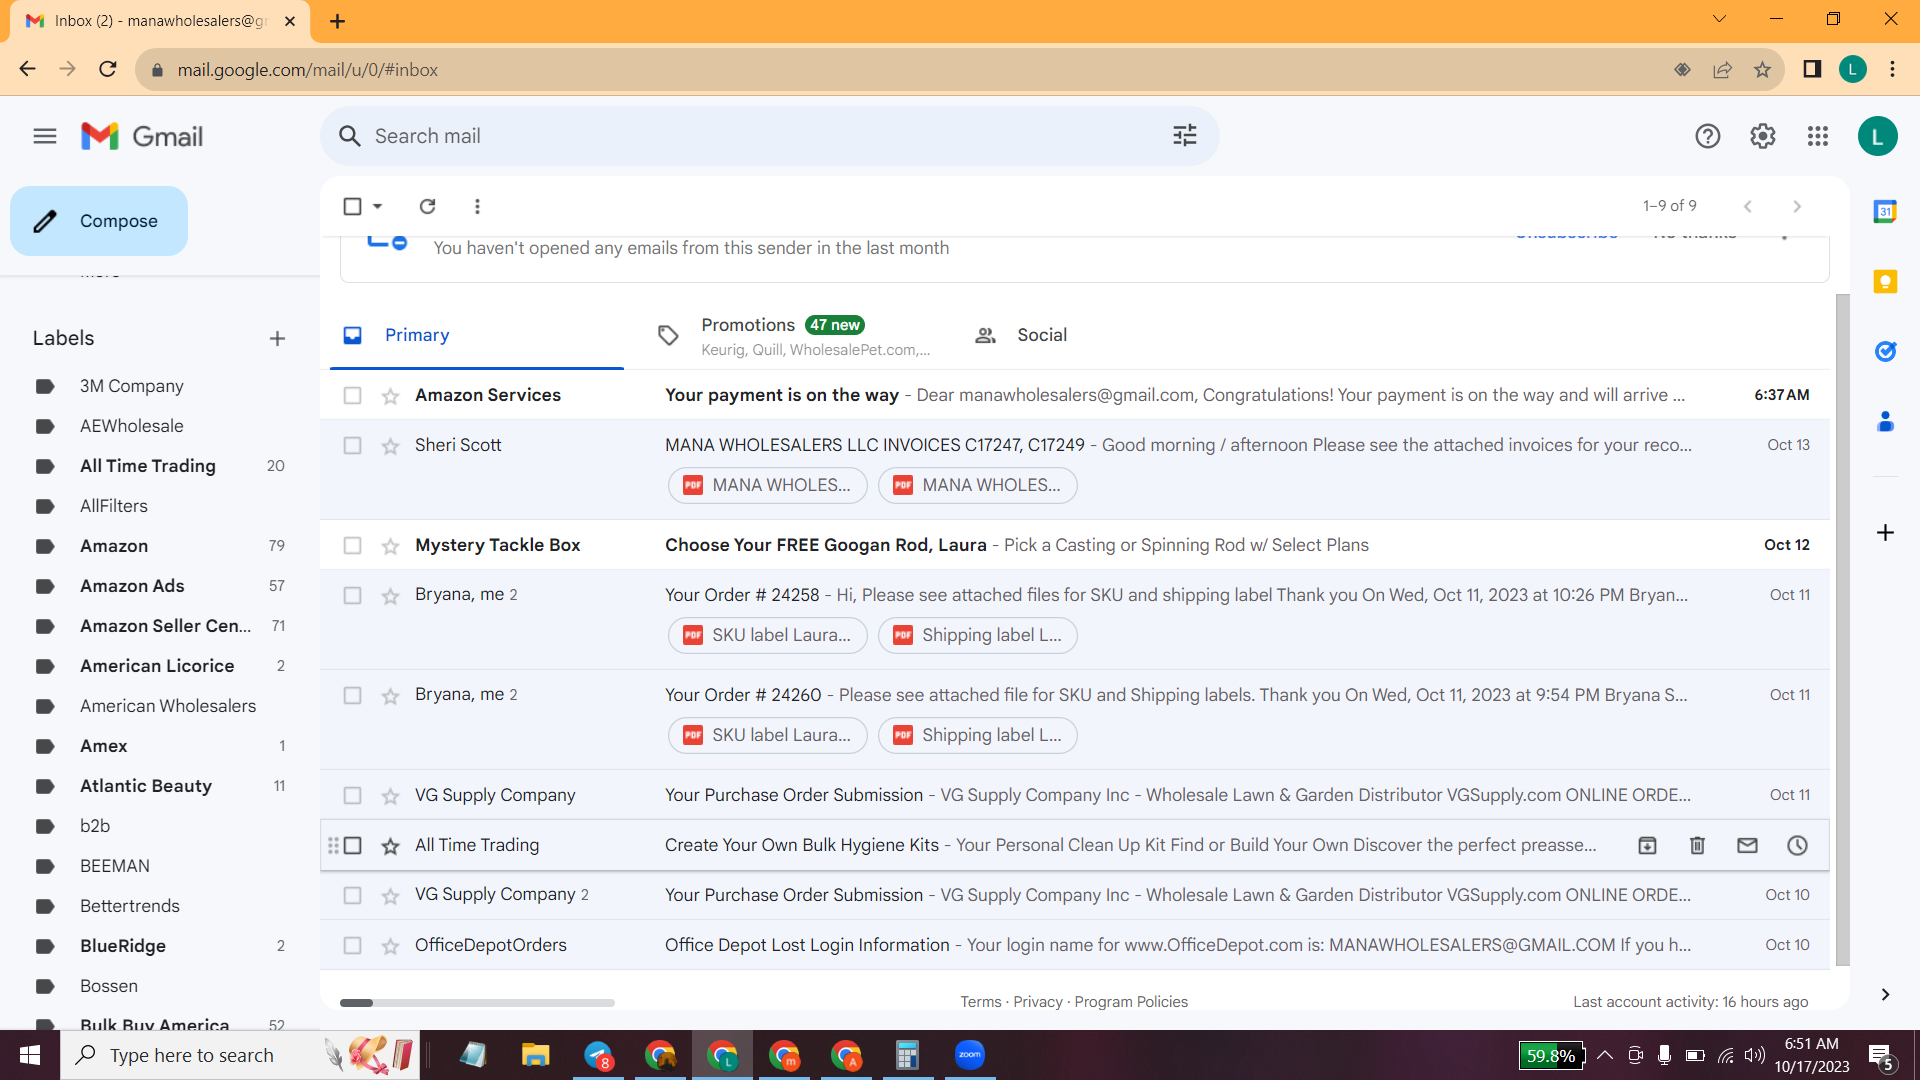Click the Chrome address bar URL

tap(308, 70)
